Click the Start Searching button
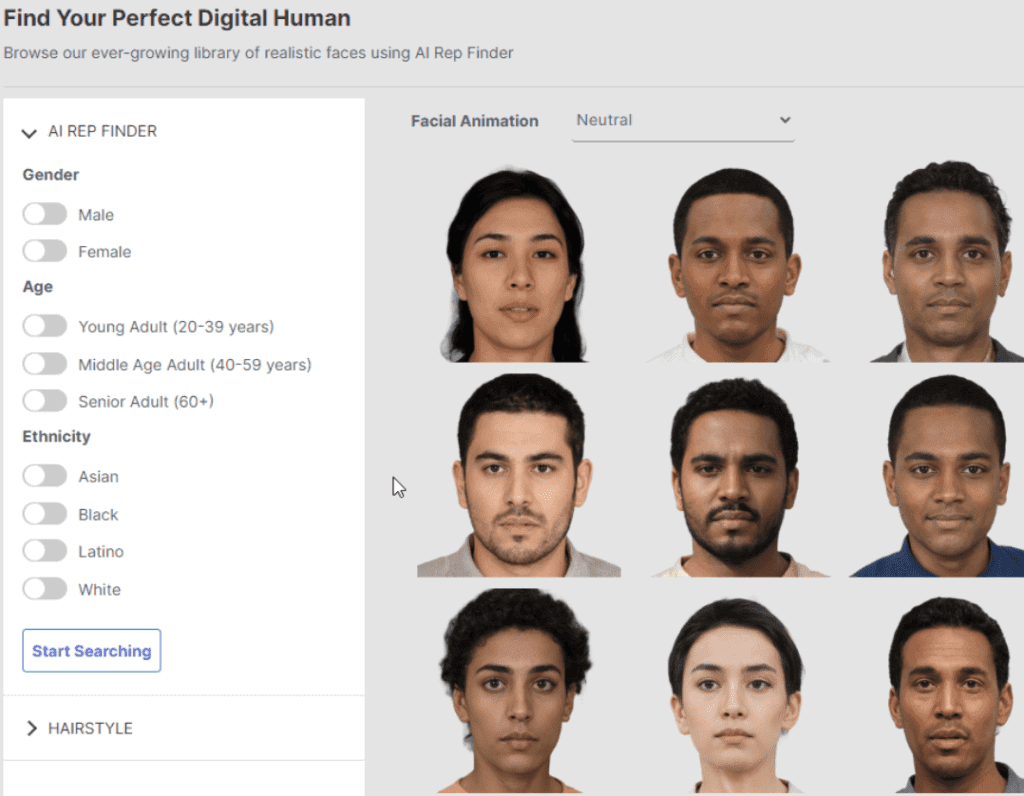The width and height of the screenshot is (1024, 796). click(x=91, y=651)
